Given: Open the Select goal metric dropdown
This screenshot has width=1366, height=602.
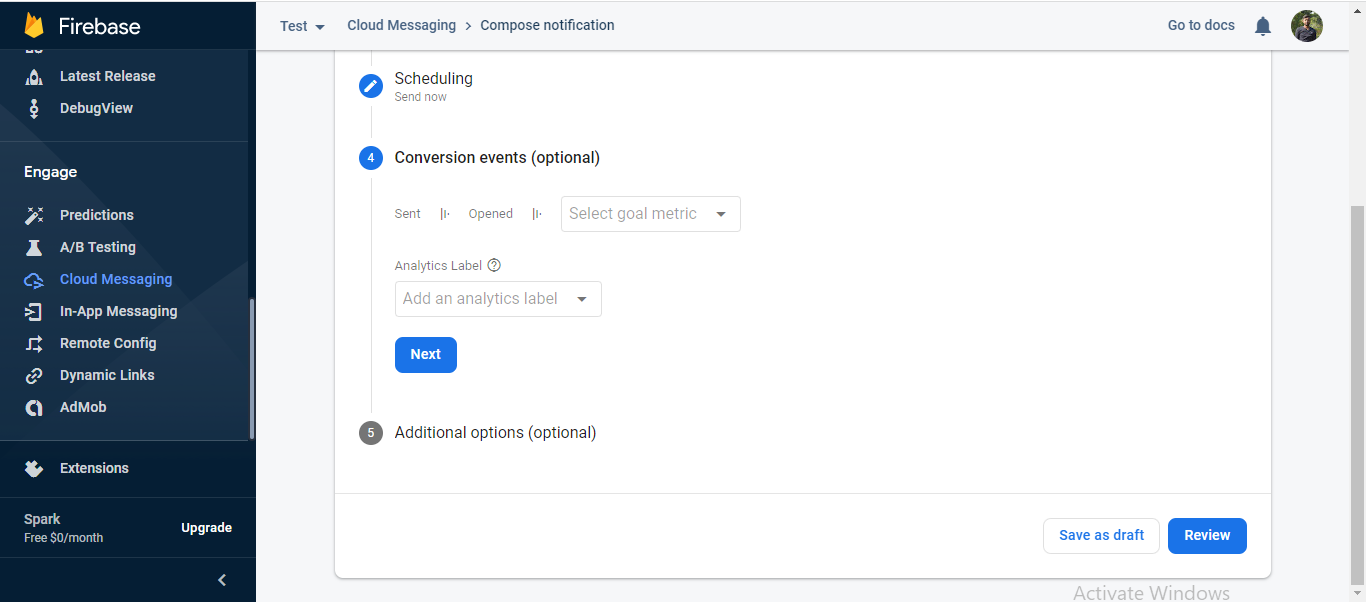Looking at the screenshot, I should point(650,213).
